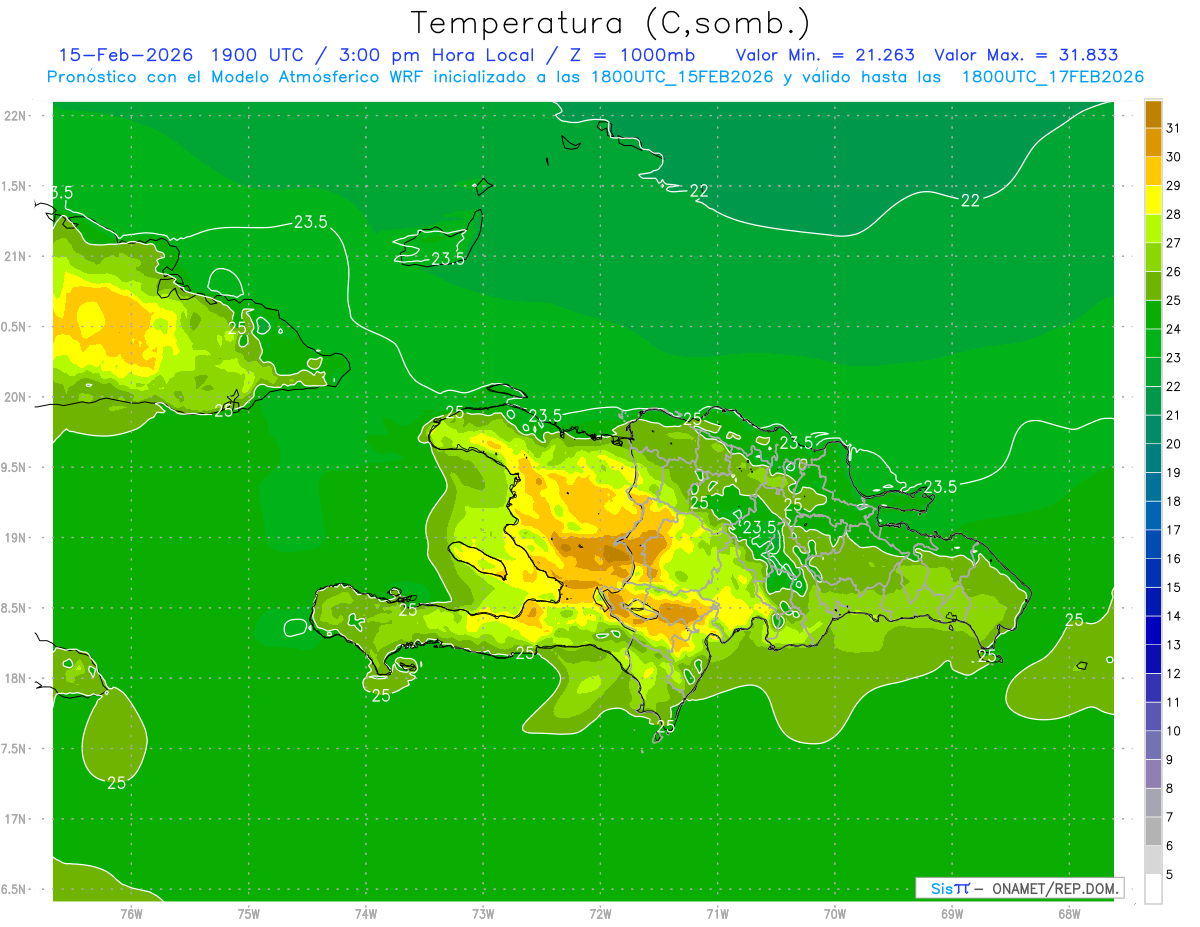Pick the dark orange colorbar segment above 31
The height and width of the screenshot is (927, 1200).
pos(1153,115)
